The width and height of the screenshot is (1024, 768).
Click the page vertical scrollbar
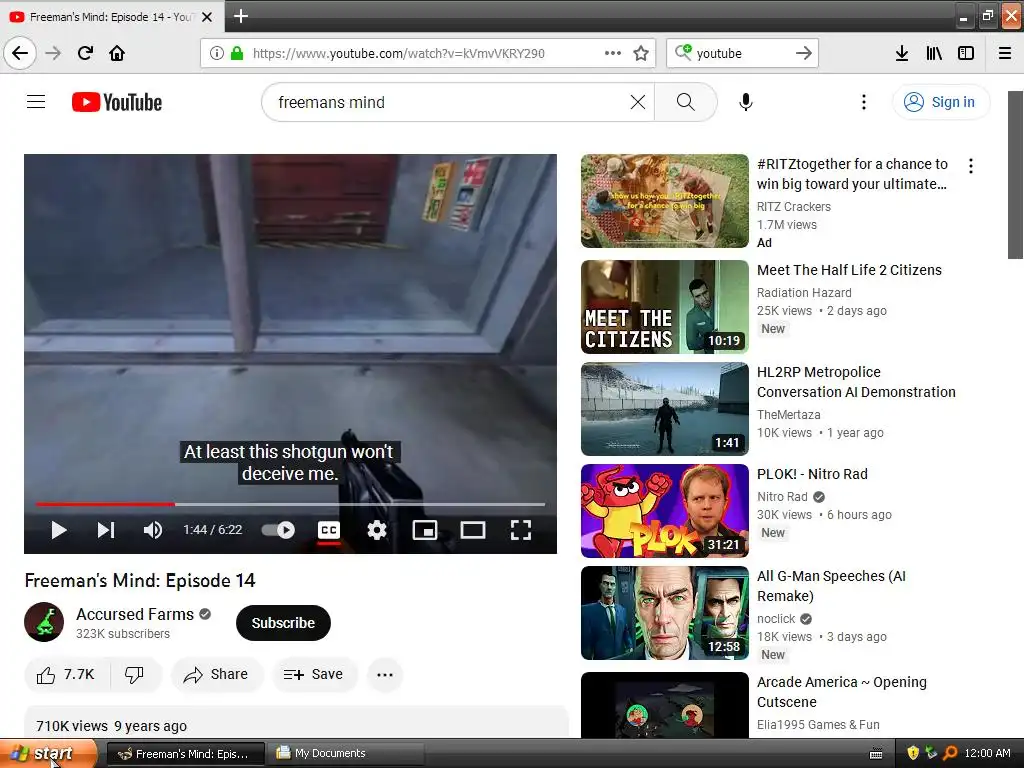tap(1016, 175)
